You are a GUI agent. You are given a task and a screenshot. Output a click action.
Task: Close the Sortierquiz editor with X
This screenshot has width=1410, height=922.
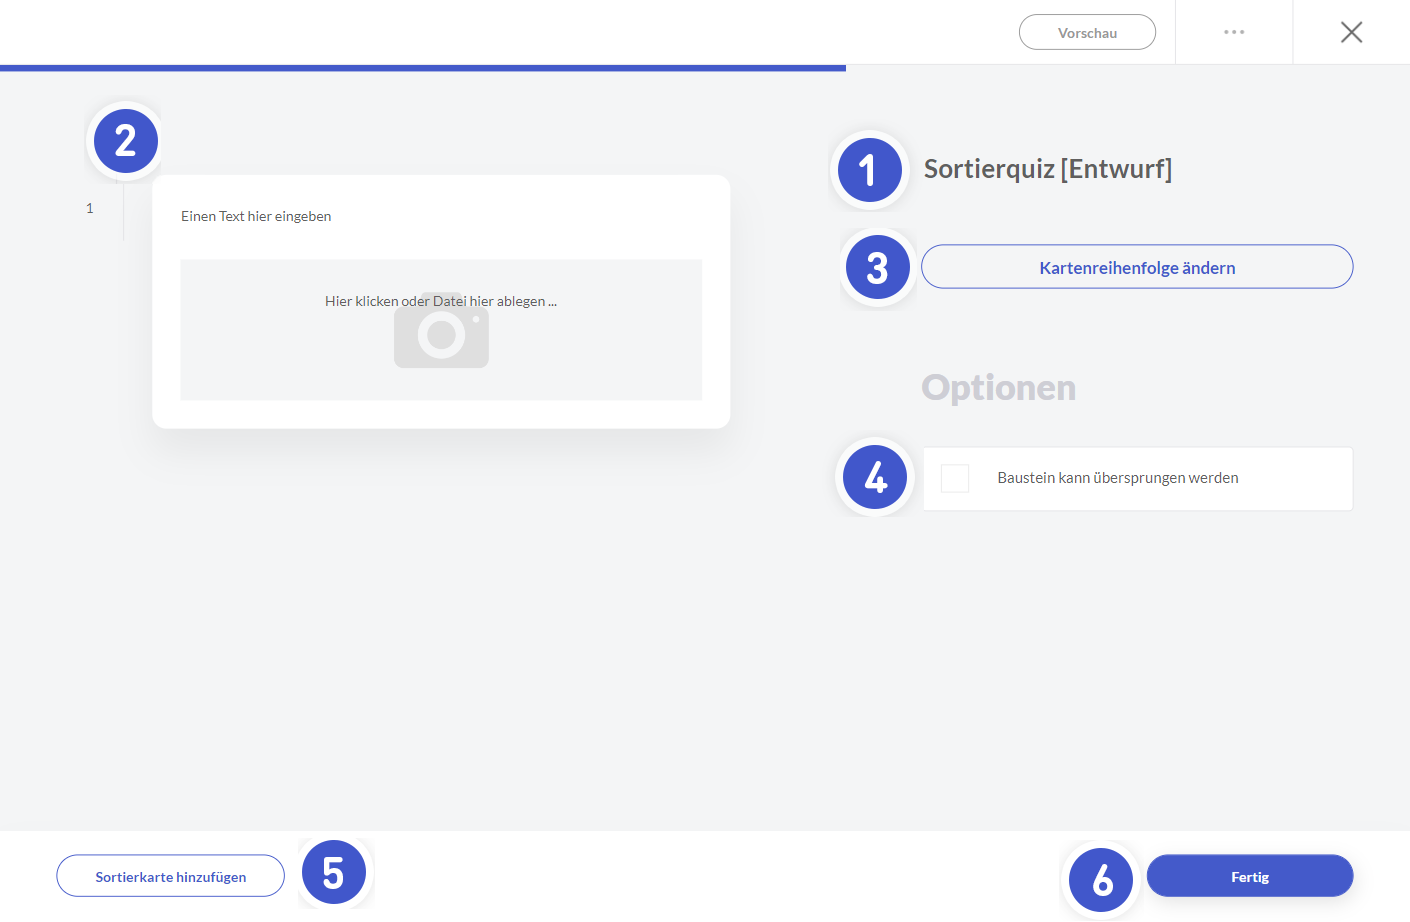(1351, 32)
